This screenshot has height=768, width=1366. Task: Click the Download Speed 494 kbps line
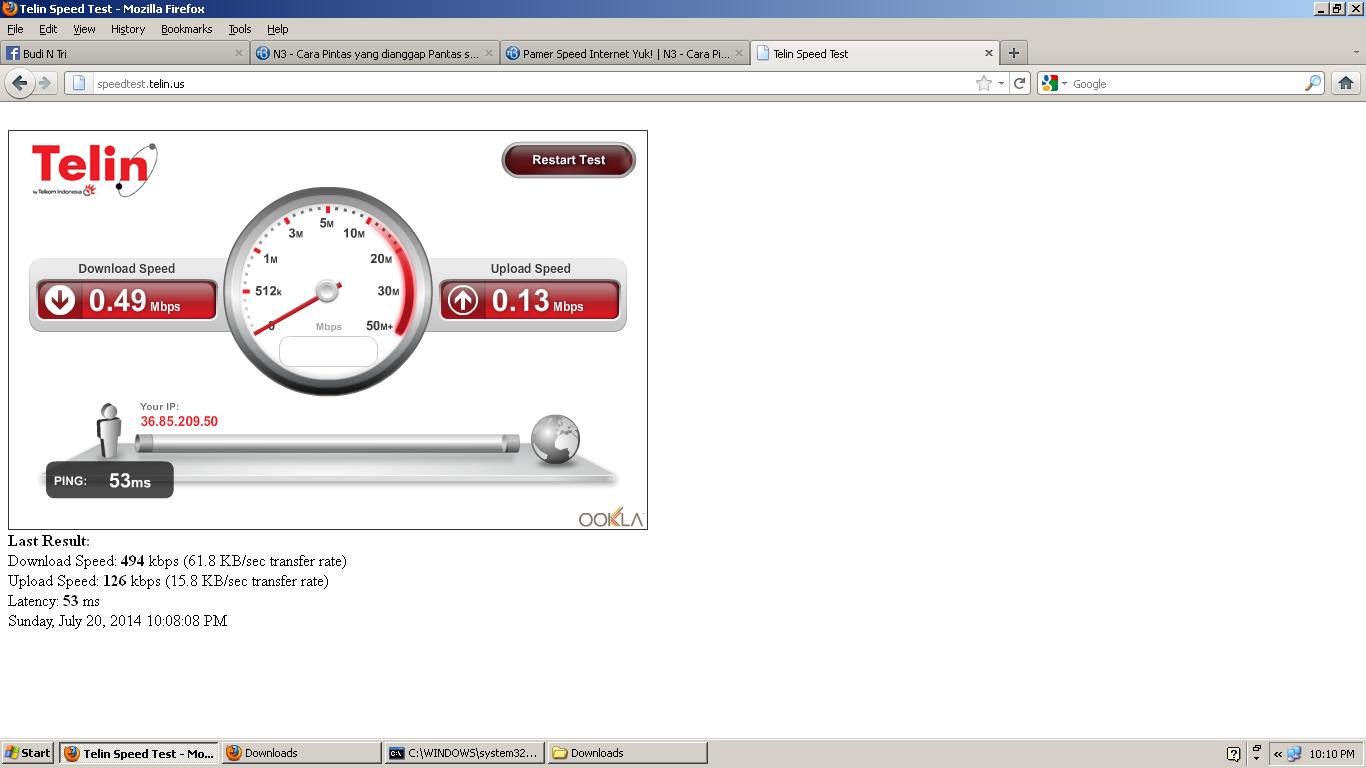pyautogui.click(x=177, y=561)
